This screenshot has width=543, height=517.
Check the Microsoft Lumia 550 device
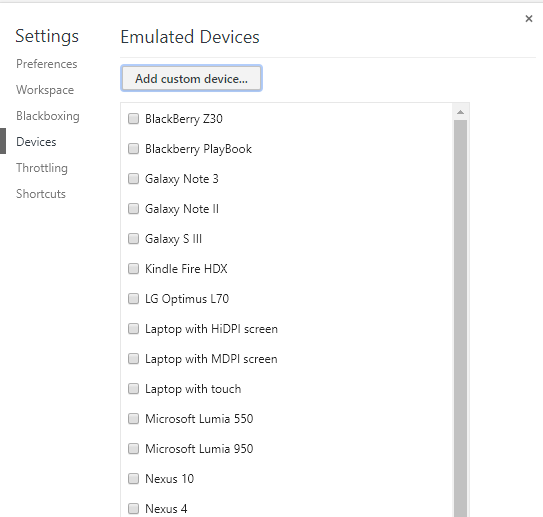pos(133,419)
